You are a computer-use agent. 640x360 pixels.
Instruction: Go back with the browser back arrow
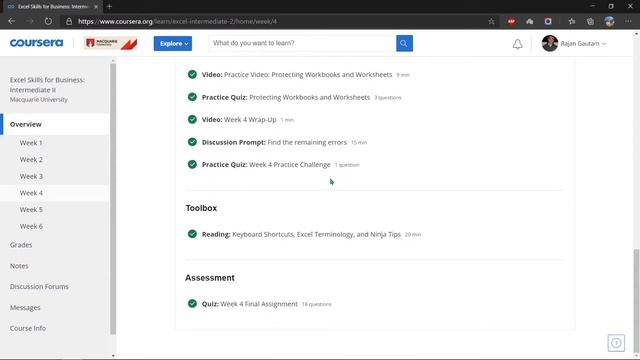click(x=11, y=21)
